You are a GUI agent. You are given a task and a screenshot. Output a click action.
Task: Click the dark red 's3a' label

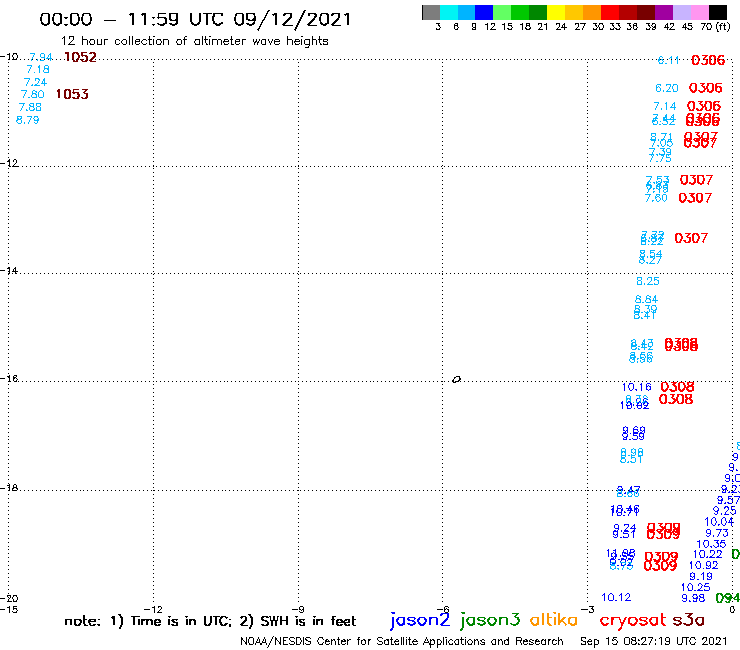tap(689, 620)
